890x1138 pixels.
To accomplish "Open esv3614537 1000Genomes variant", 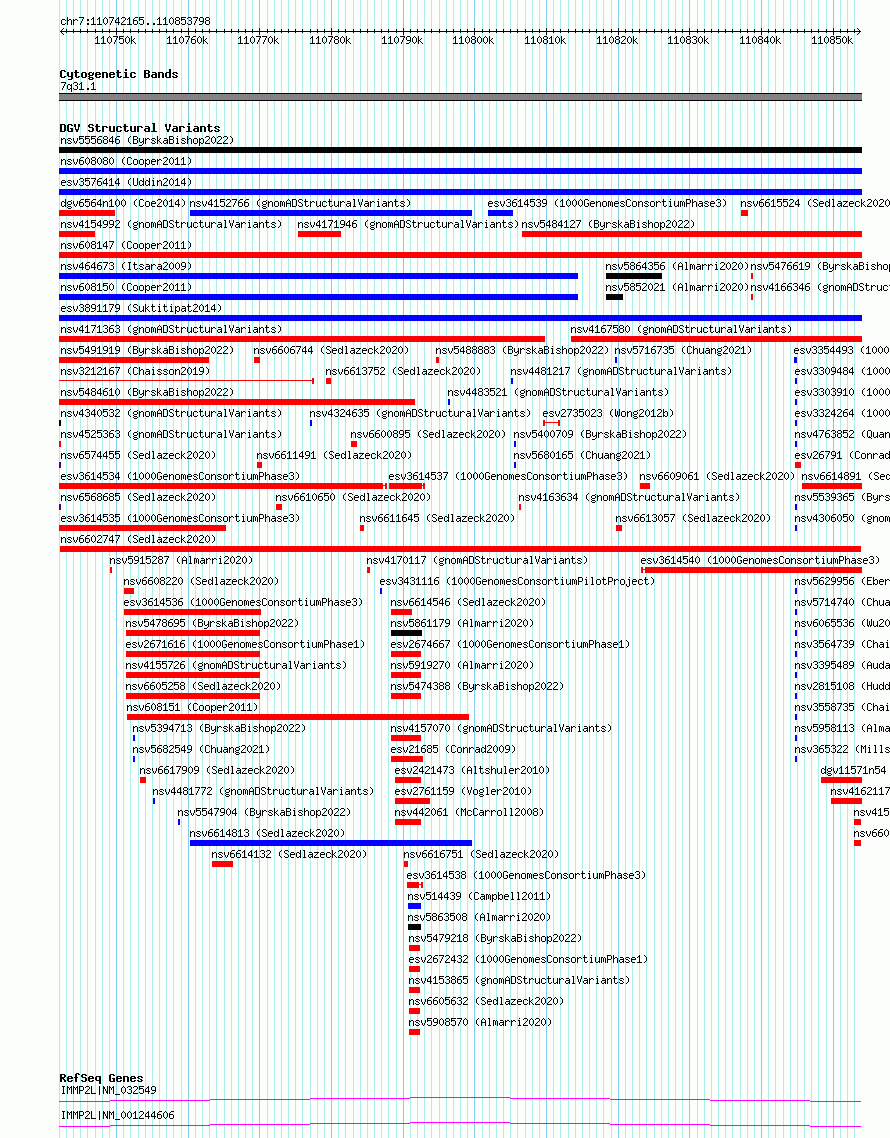I will tap(508, 477).
